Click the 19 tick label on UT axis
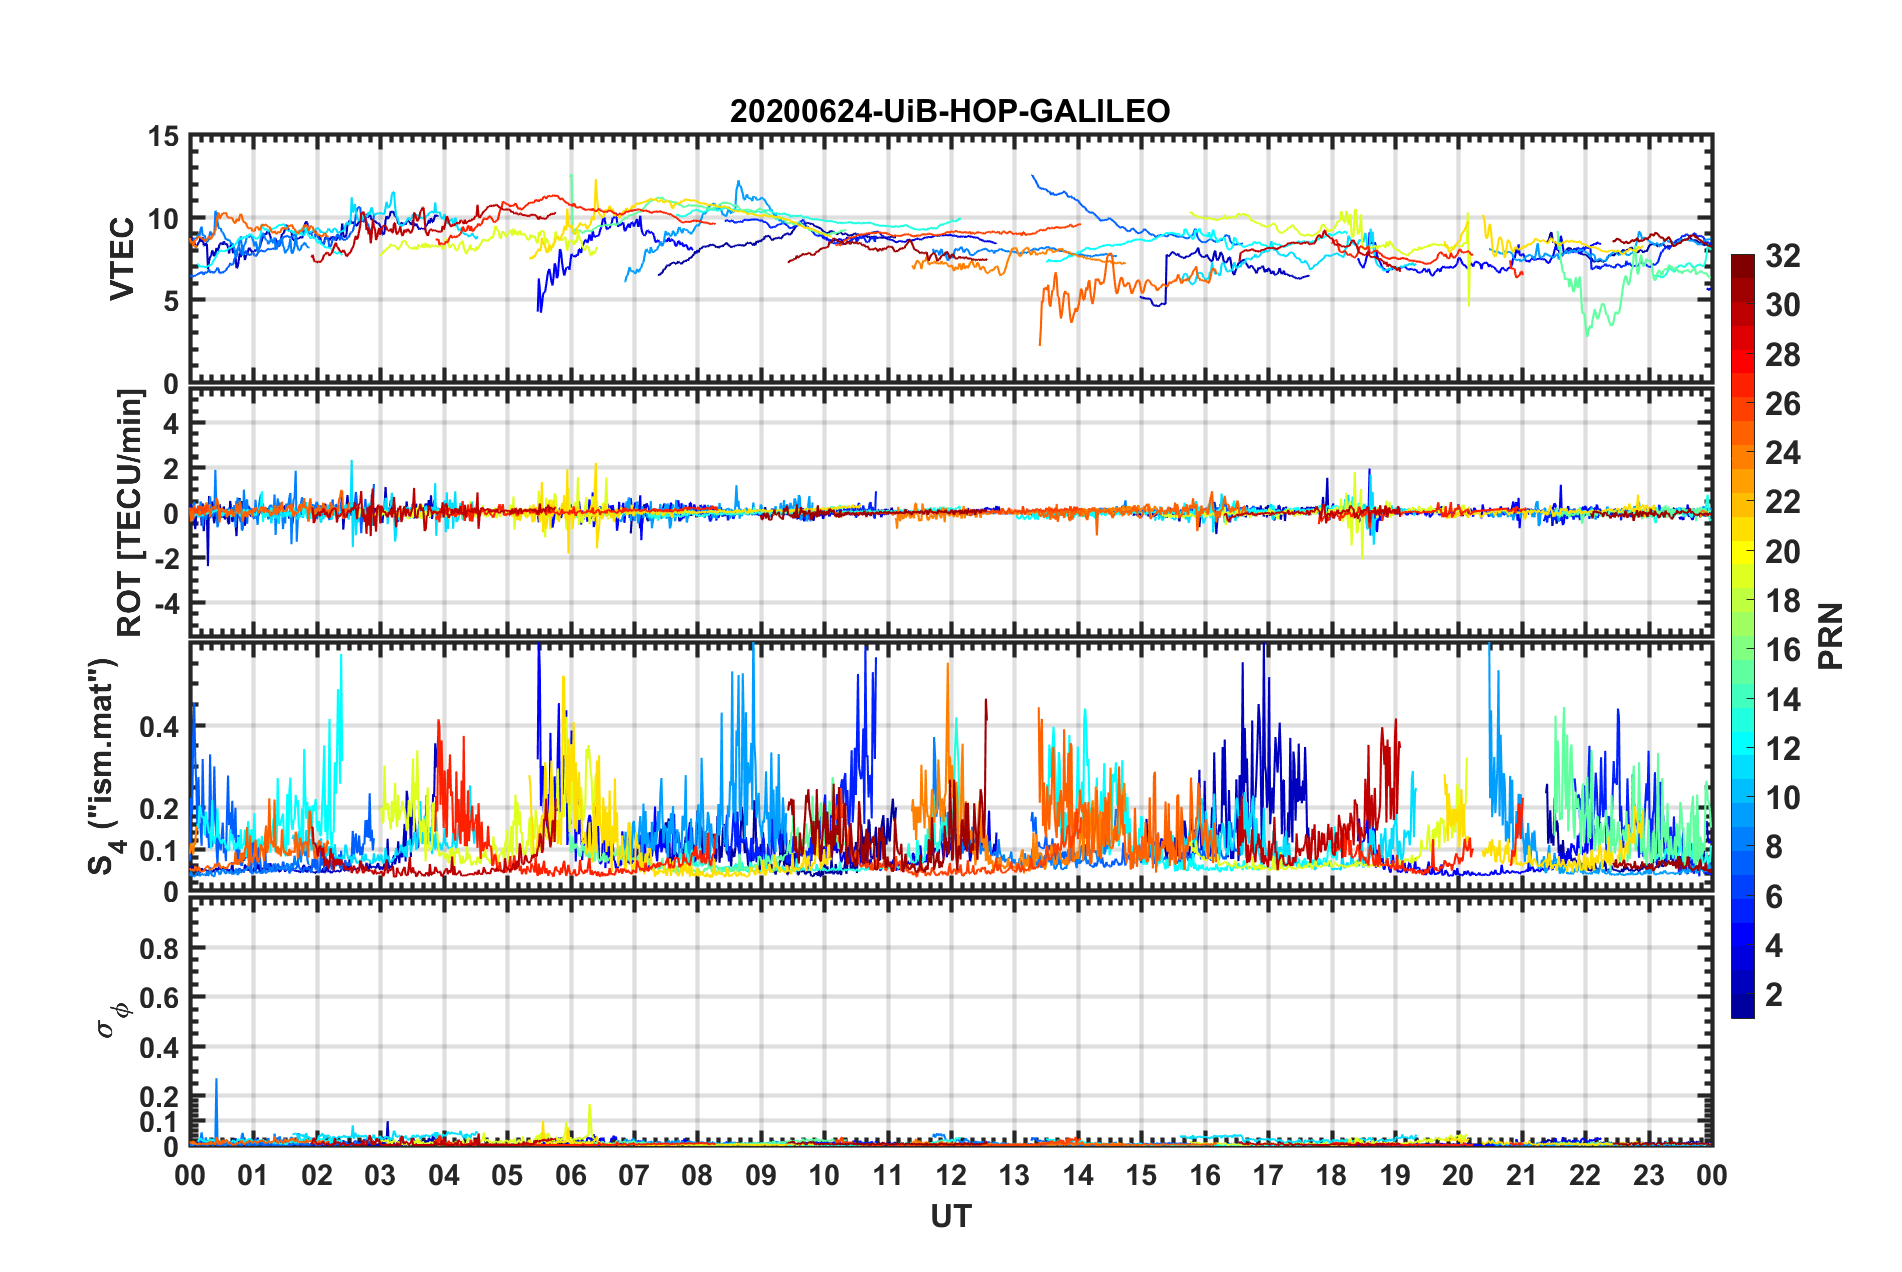 (x=1395, y=1175)
